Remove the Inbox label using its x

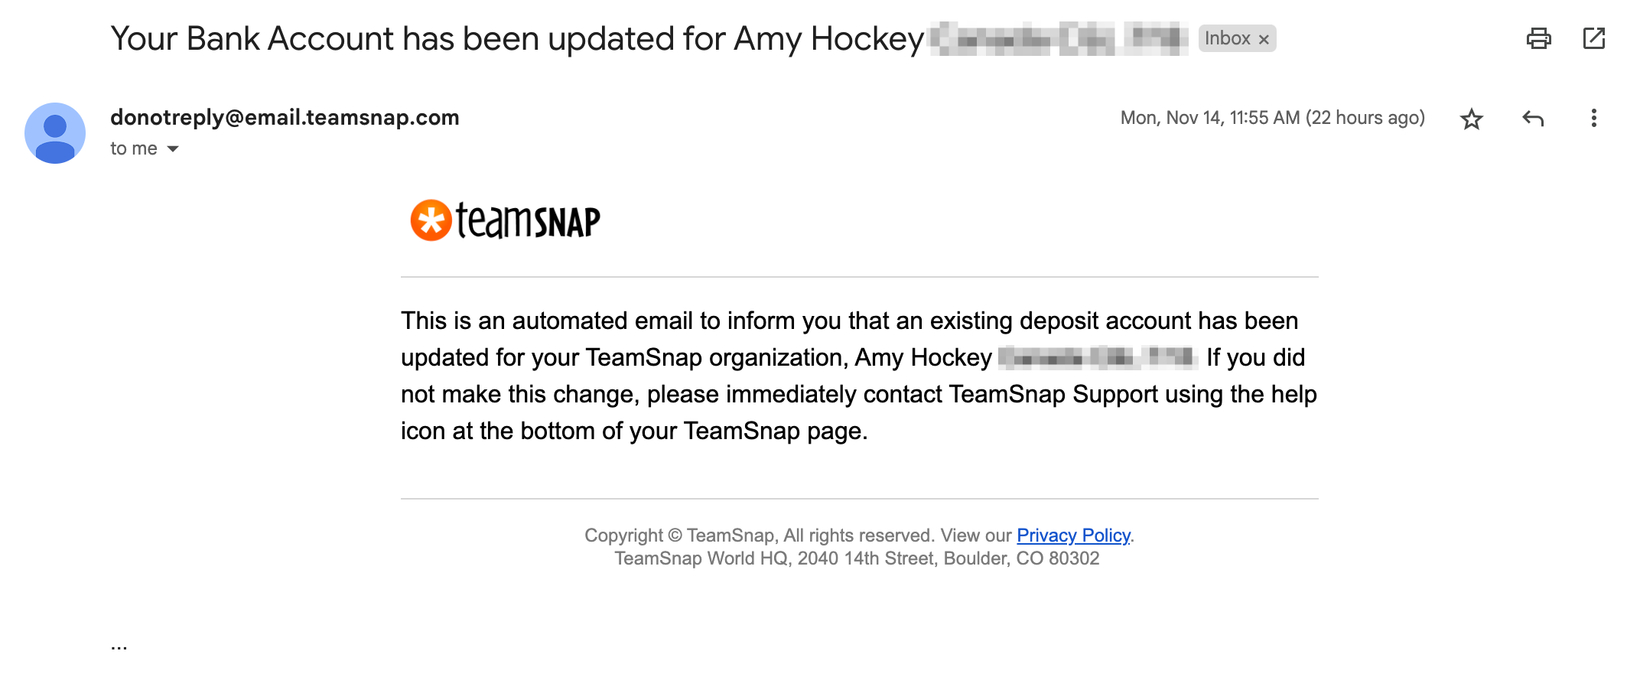pos(1264,39)
